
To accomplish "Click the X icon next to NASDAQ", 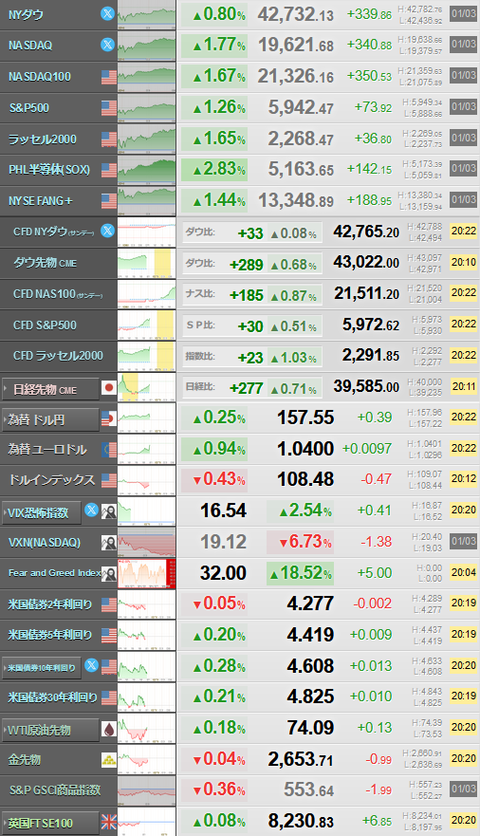I will 108,45.
